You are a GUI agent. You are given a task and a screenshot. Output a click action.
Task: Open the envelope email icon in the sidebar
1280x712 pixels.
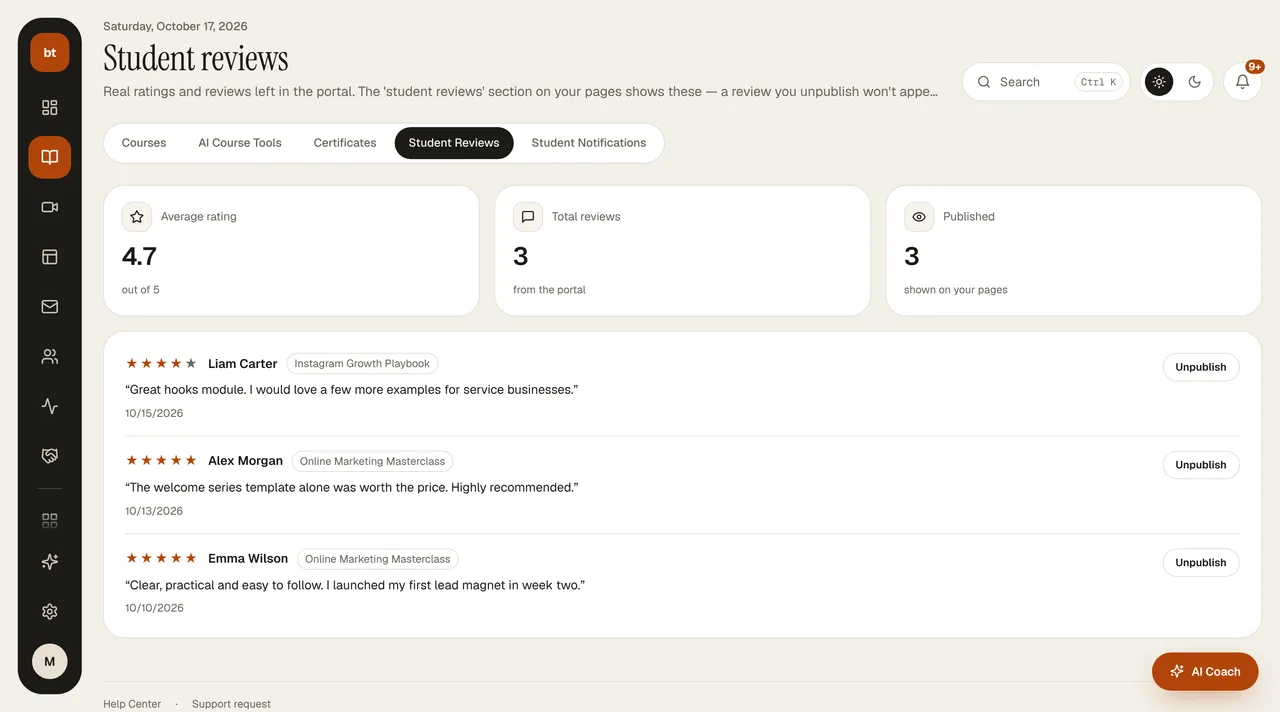50,307
